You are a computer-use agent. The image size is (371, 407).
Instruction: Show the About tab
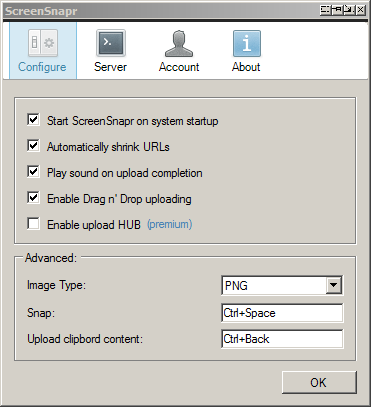pos(246,51)
